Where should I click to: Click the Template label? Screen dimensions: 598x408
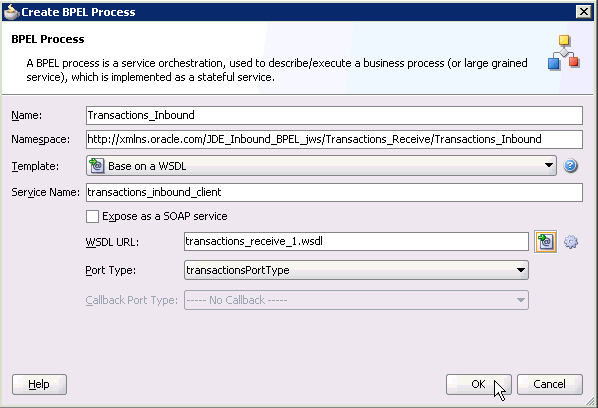pos(35,166)
